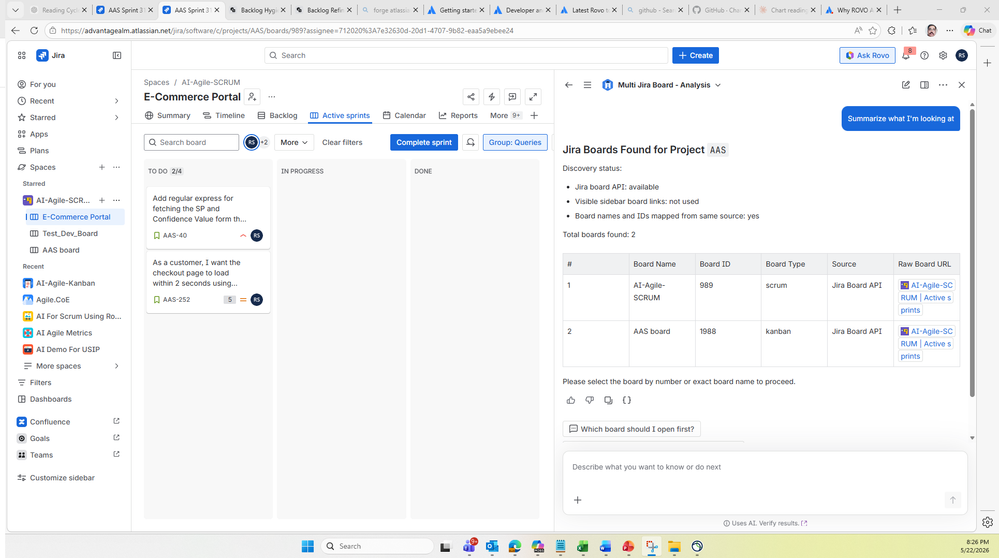Focus the Search board field
This screenshot has height=558, width=999.
pyautogui.click(x=191, y=143)
